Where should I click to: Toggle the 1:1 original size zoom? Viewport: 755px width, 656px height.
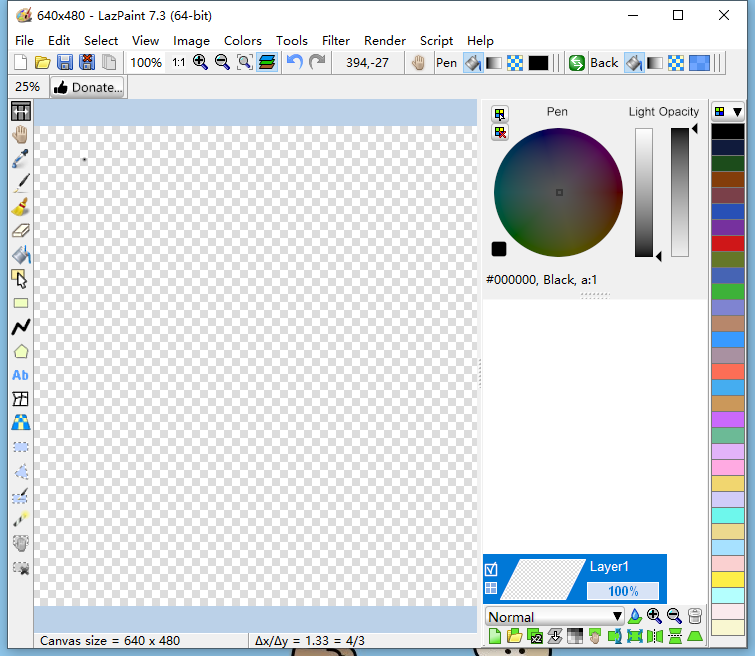[179, 63]
